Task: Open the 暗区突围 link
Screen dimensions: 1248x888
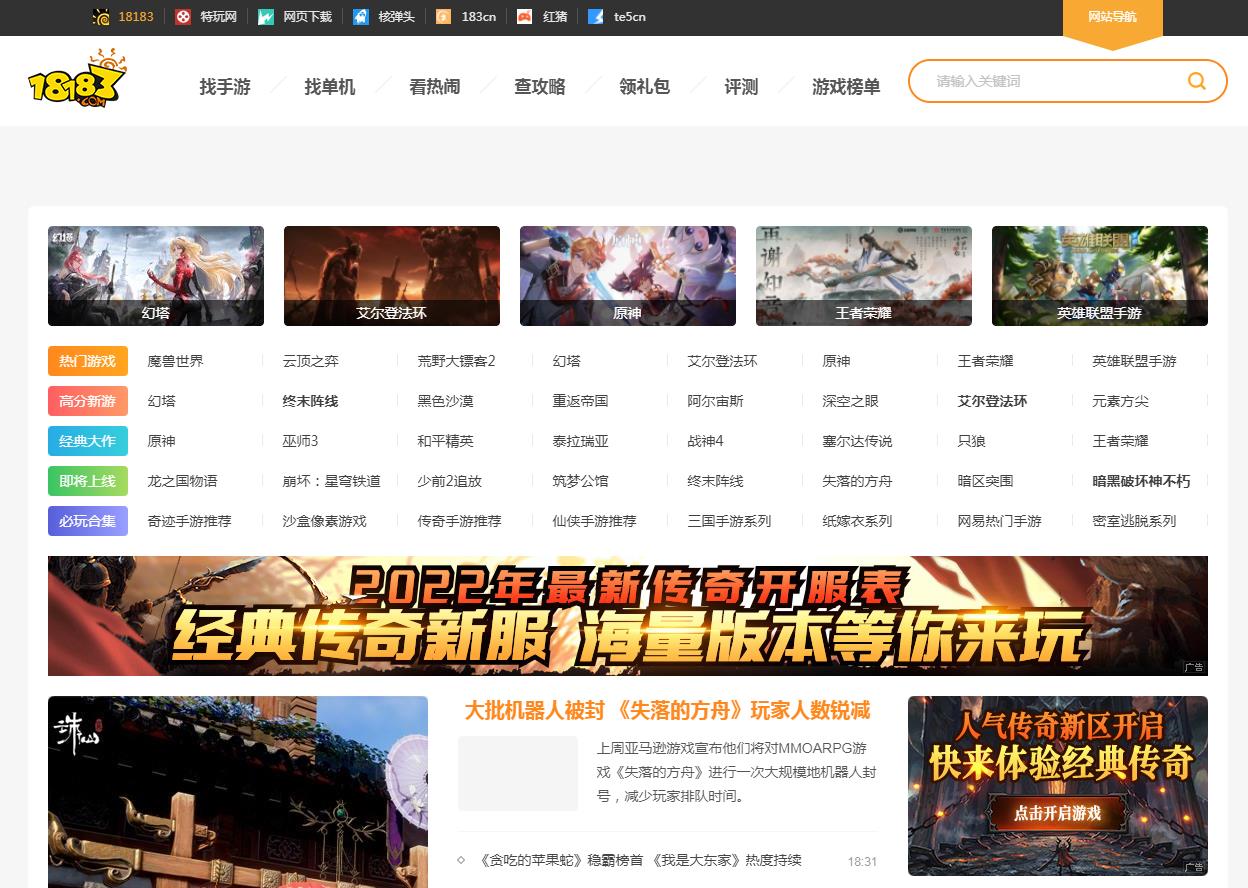Action: tap(986, 481)
